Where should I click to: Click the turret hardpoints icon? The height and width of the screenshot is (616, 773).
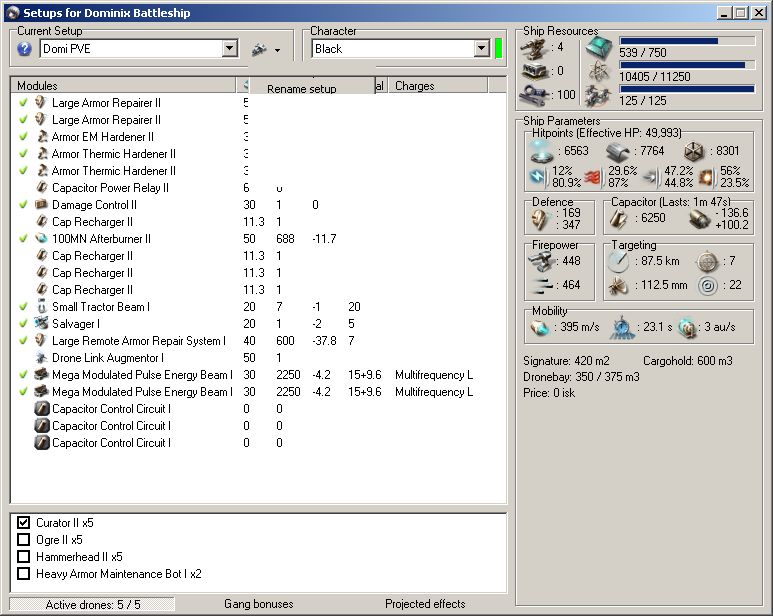[x=535, y=48]
